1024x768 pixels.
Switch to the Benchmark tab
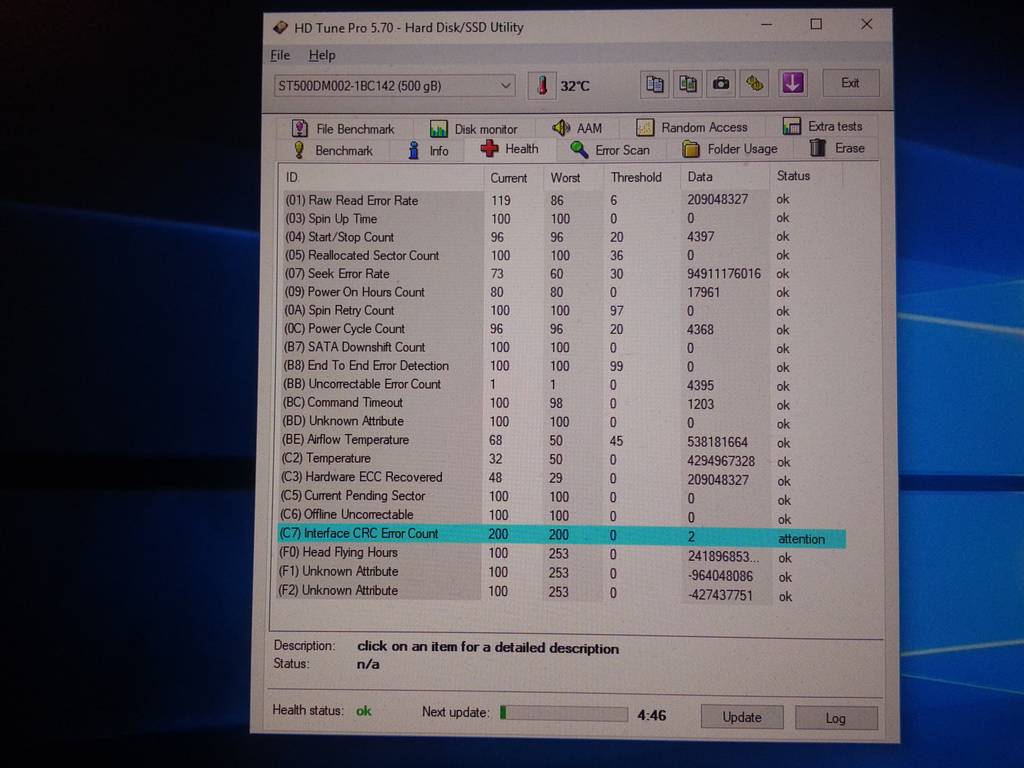[x=333, y=150]
